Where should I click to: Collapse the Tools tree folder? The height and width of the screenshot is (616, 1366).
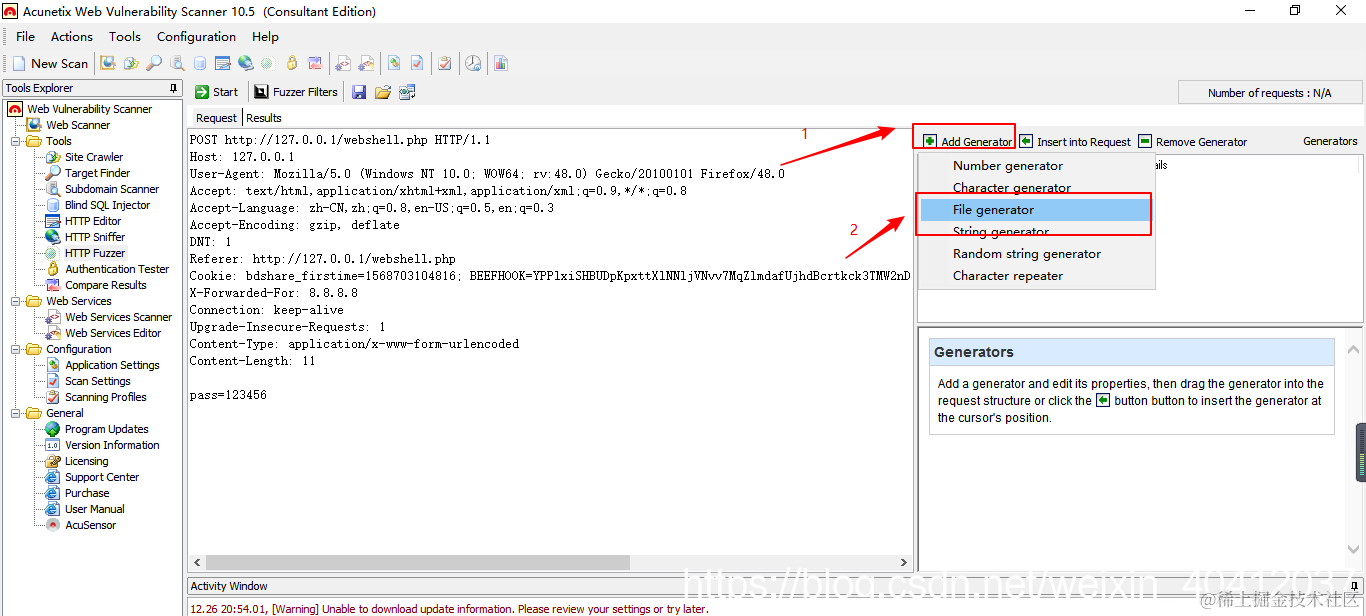point(16,141)
